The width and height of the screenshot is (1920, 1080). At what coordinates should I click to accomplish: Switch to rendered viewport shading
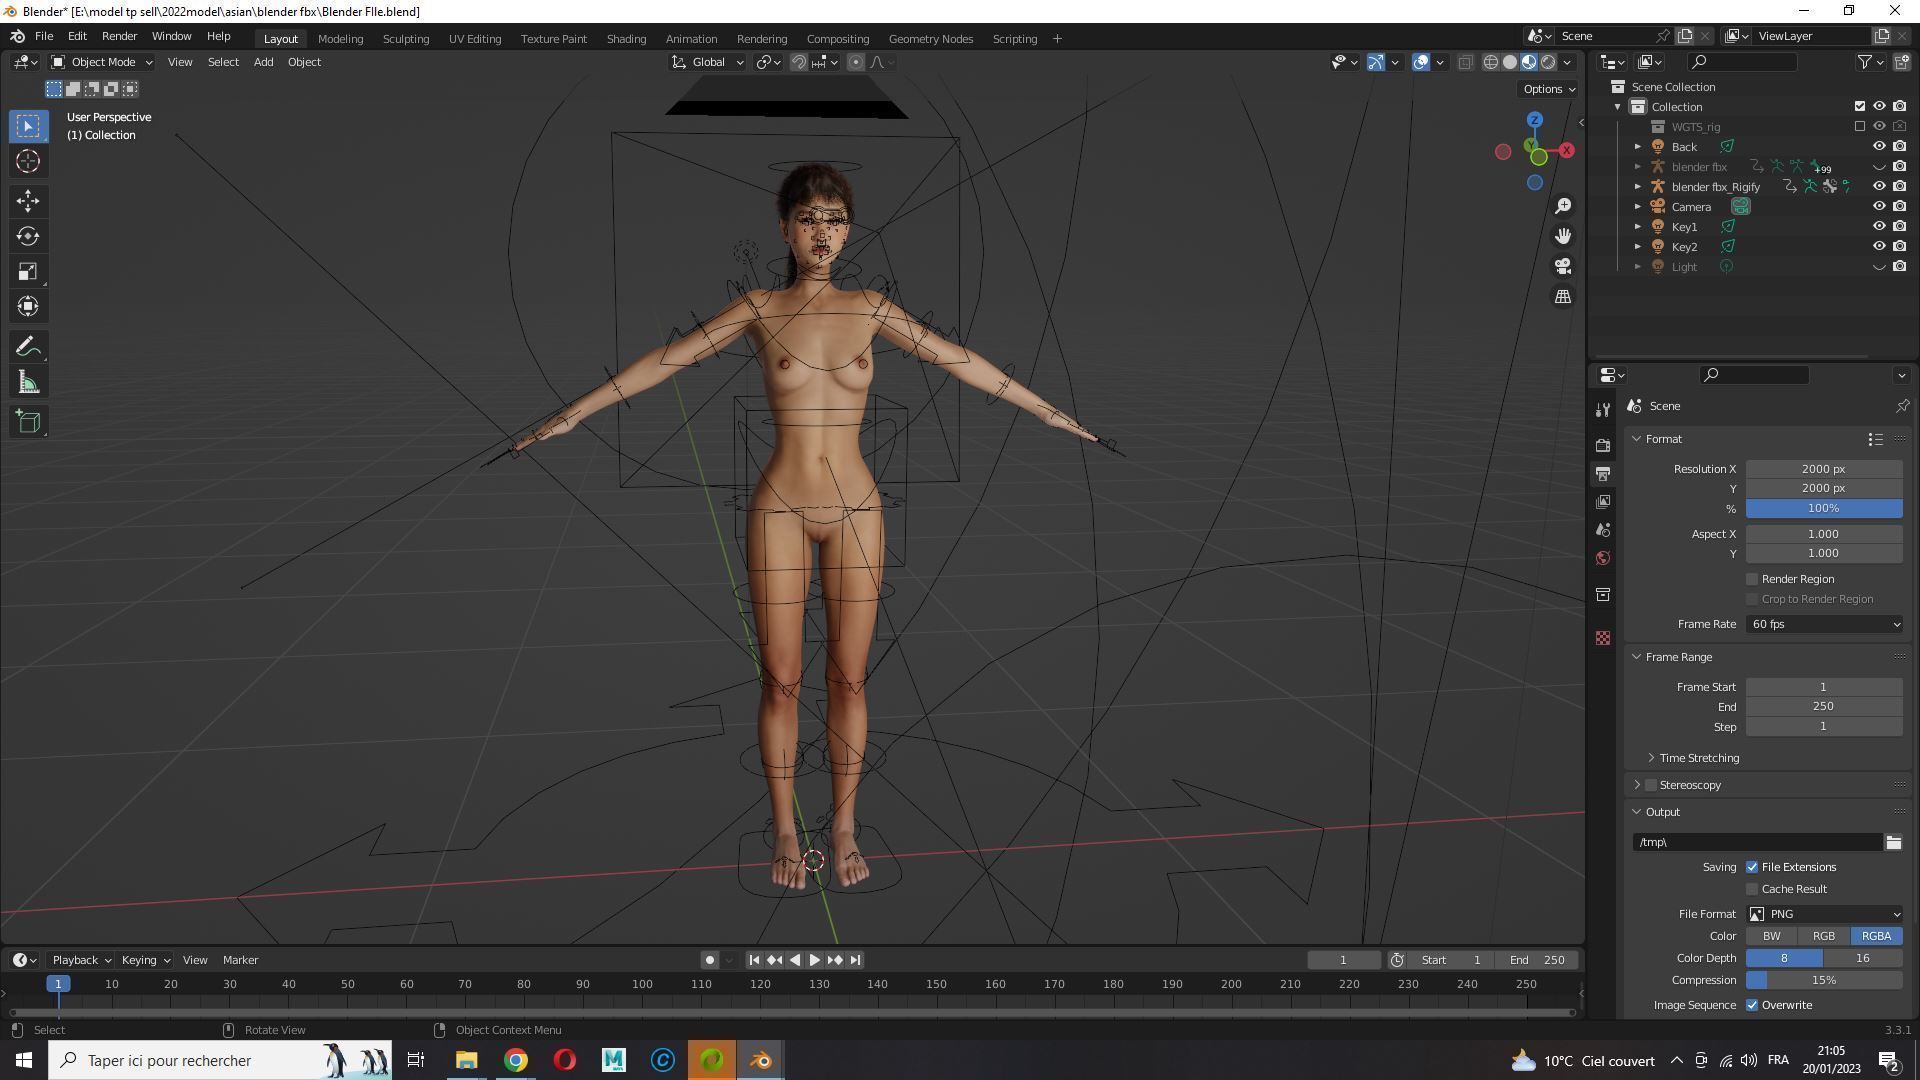point(1548,62)
